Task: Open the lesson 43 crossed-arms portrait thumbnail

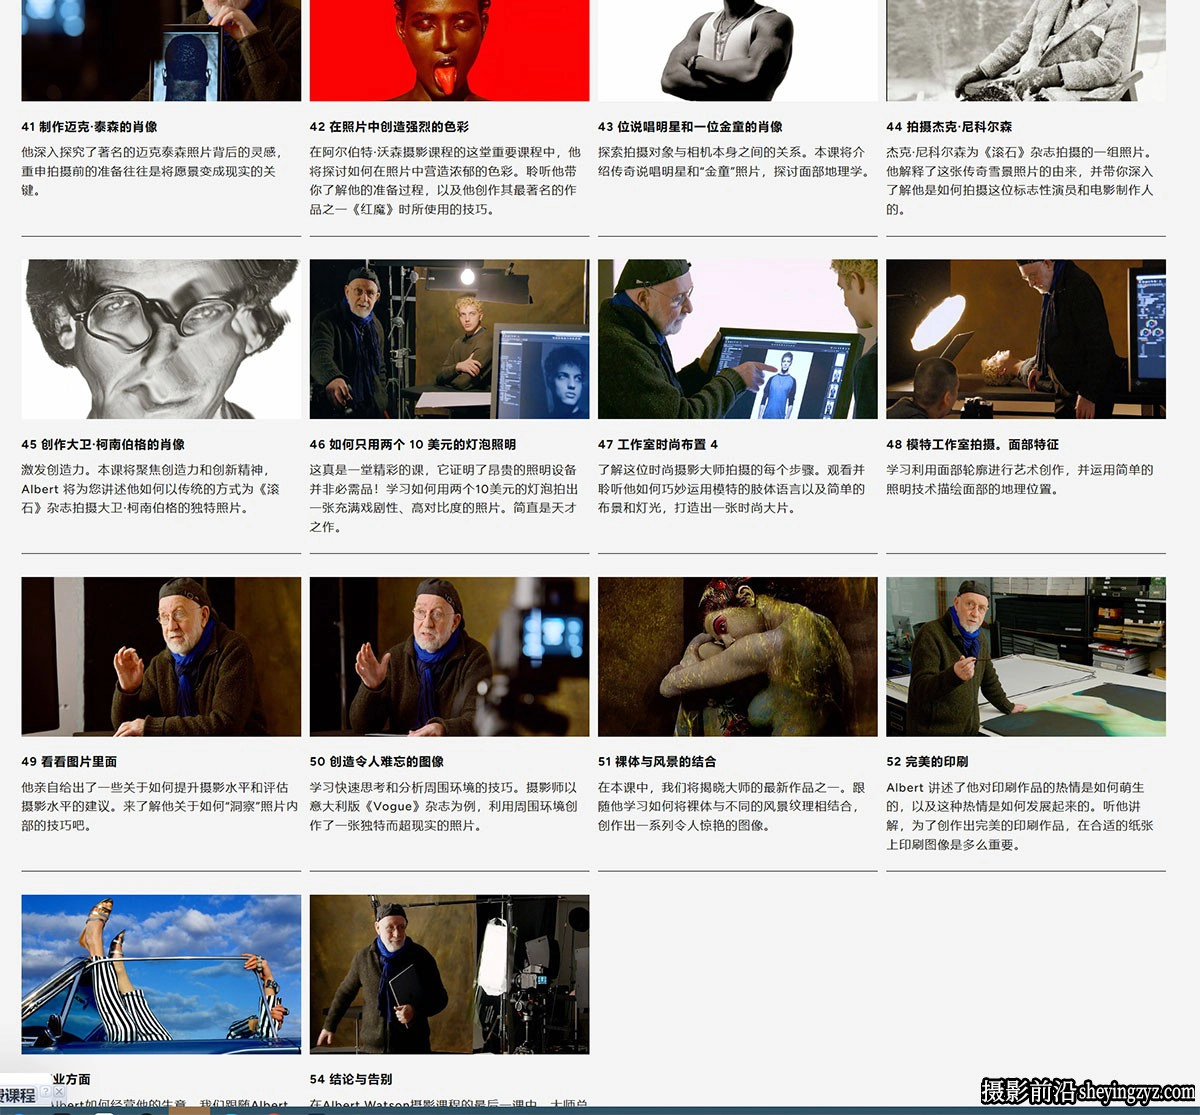Action: point(738,50)
